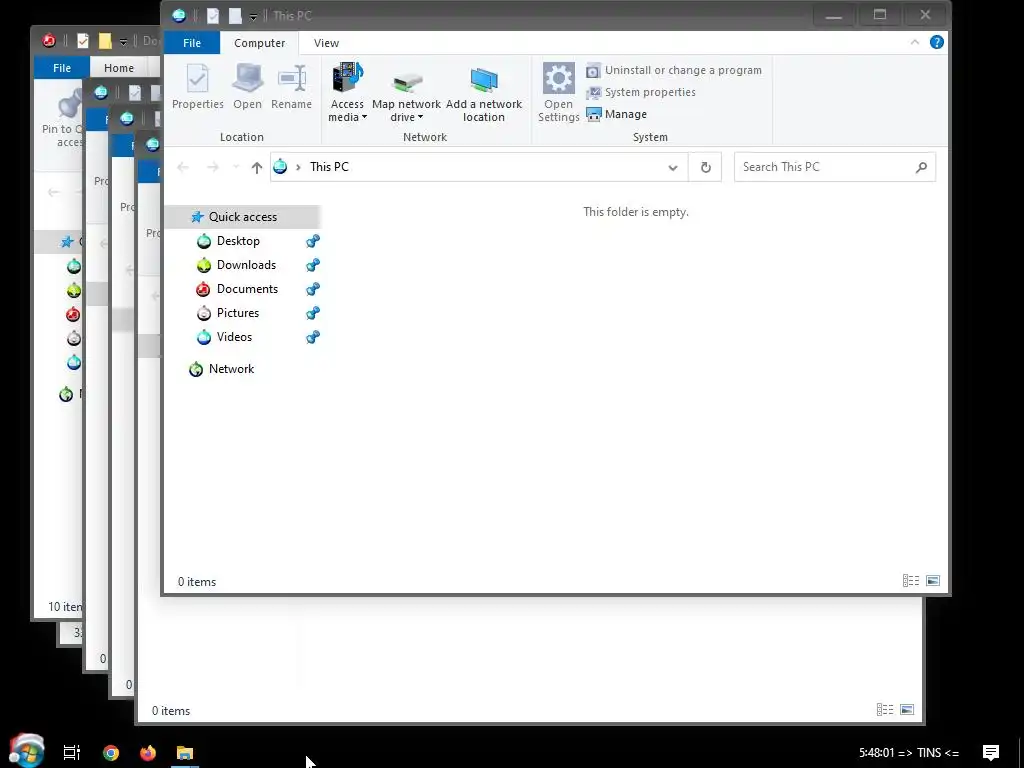
Task: Open the Access media dropdown
Action: (x=347, y=91)
